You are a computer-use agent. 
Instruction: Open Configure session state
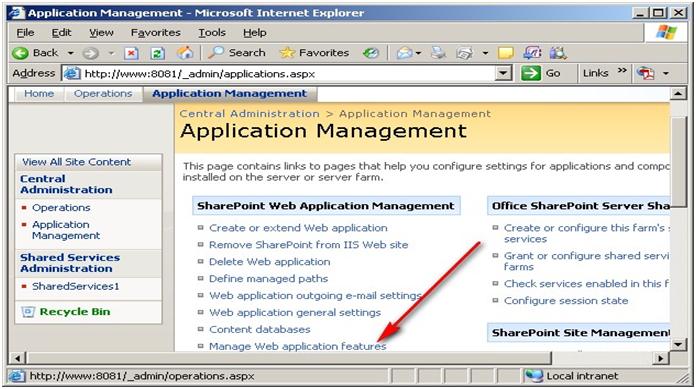(566, 301)
